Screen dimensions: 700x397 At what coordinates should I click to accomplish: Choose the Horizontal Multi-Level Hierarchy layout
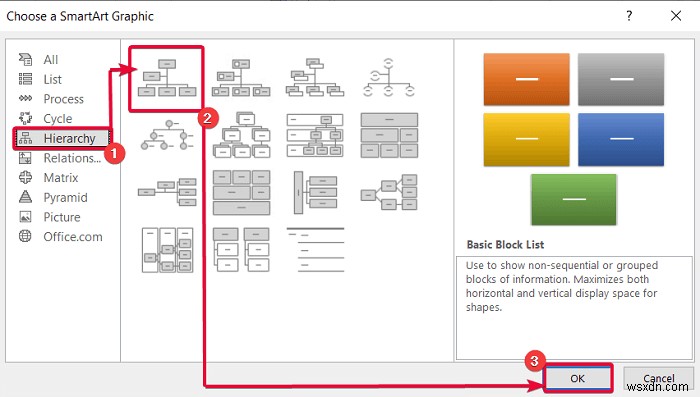(315, 192)
